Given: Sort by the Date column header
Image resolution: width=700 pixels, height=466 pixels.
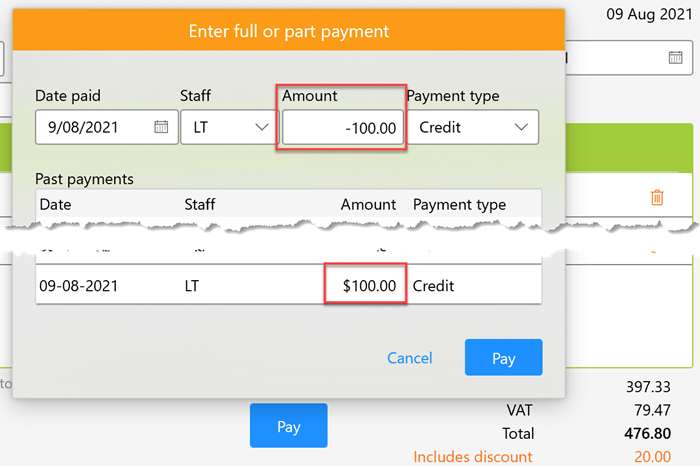Looking at the screenshot, I should coord(55,204).
